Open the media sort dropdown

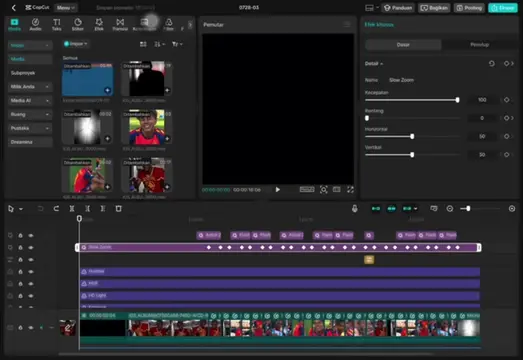[160, 44]
